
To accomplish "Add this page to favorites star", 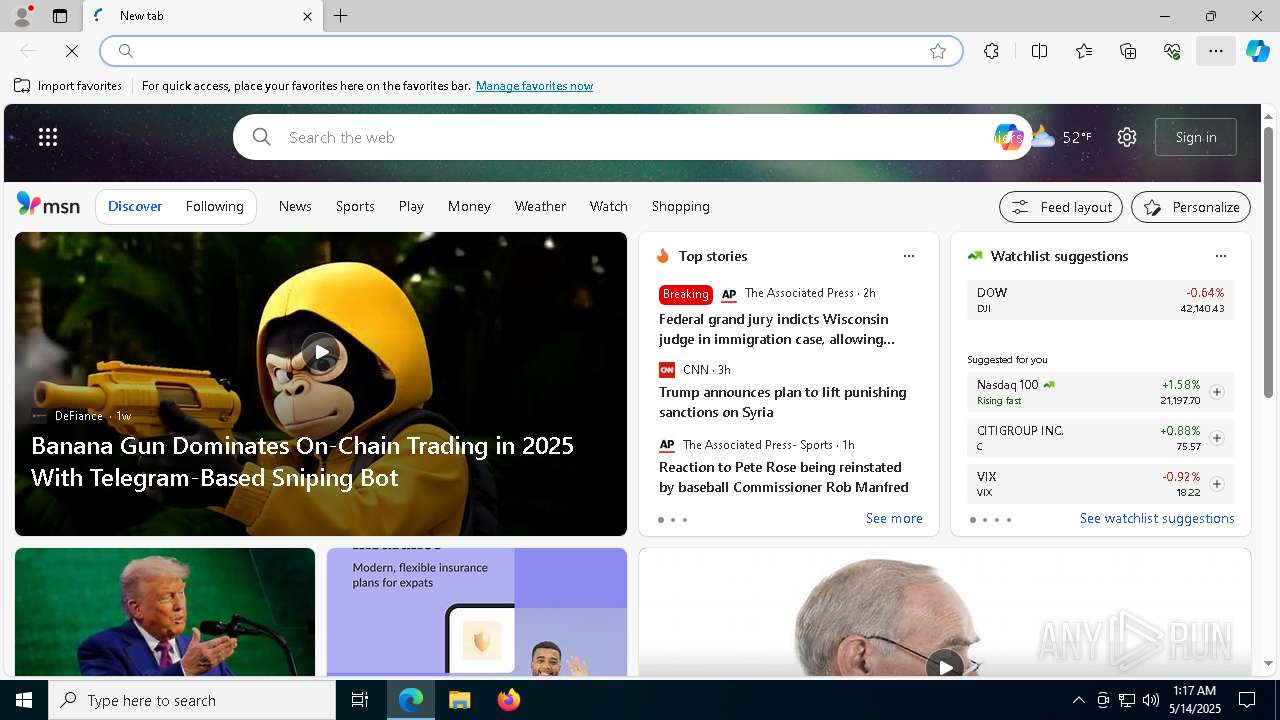I will [x=938, y=51].
